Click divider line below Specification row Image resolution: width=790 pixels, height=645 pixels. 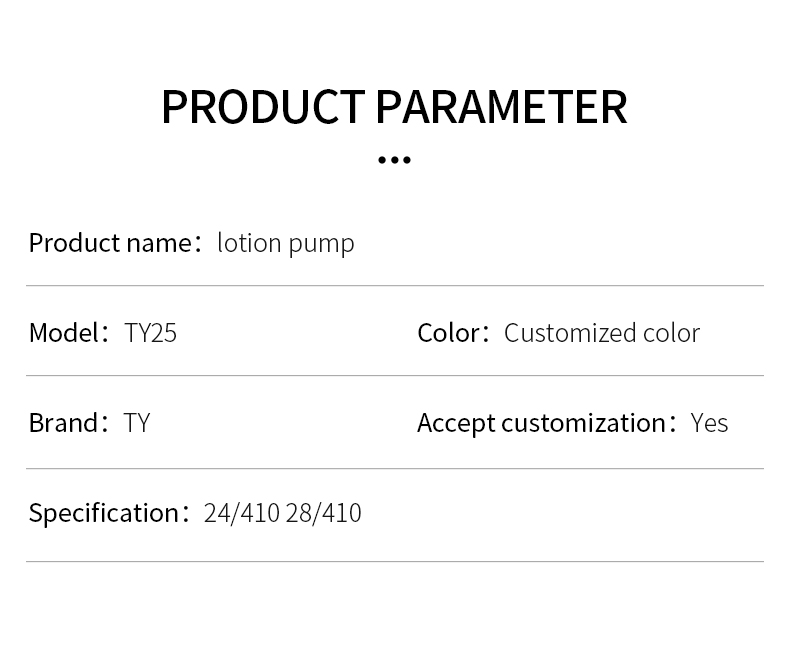[x=395, y=561]
